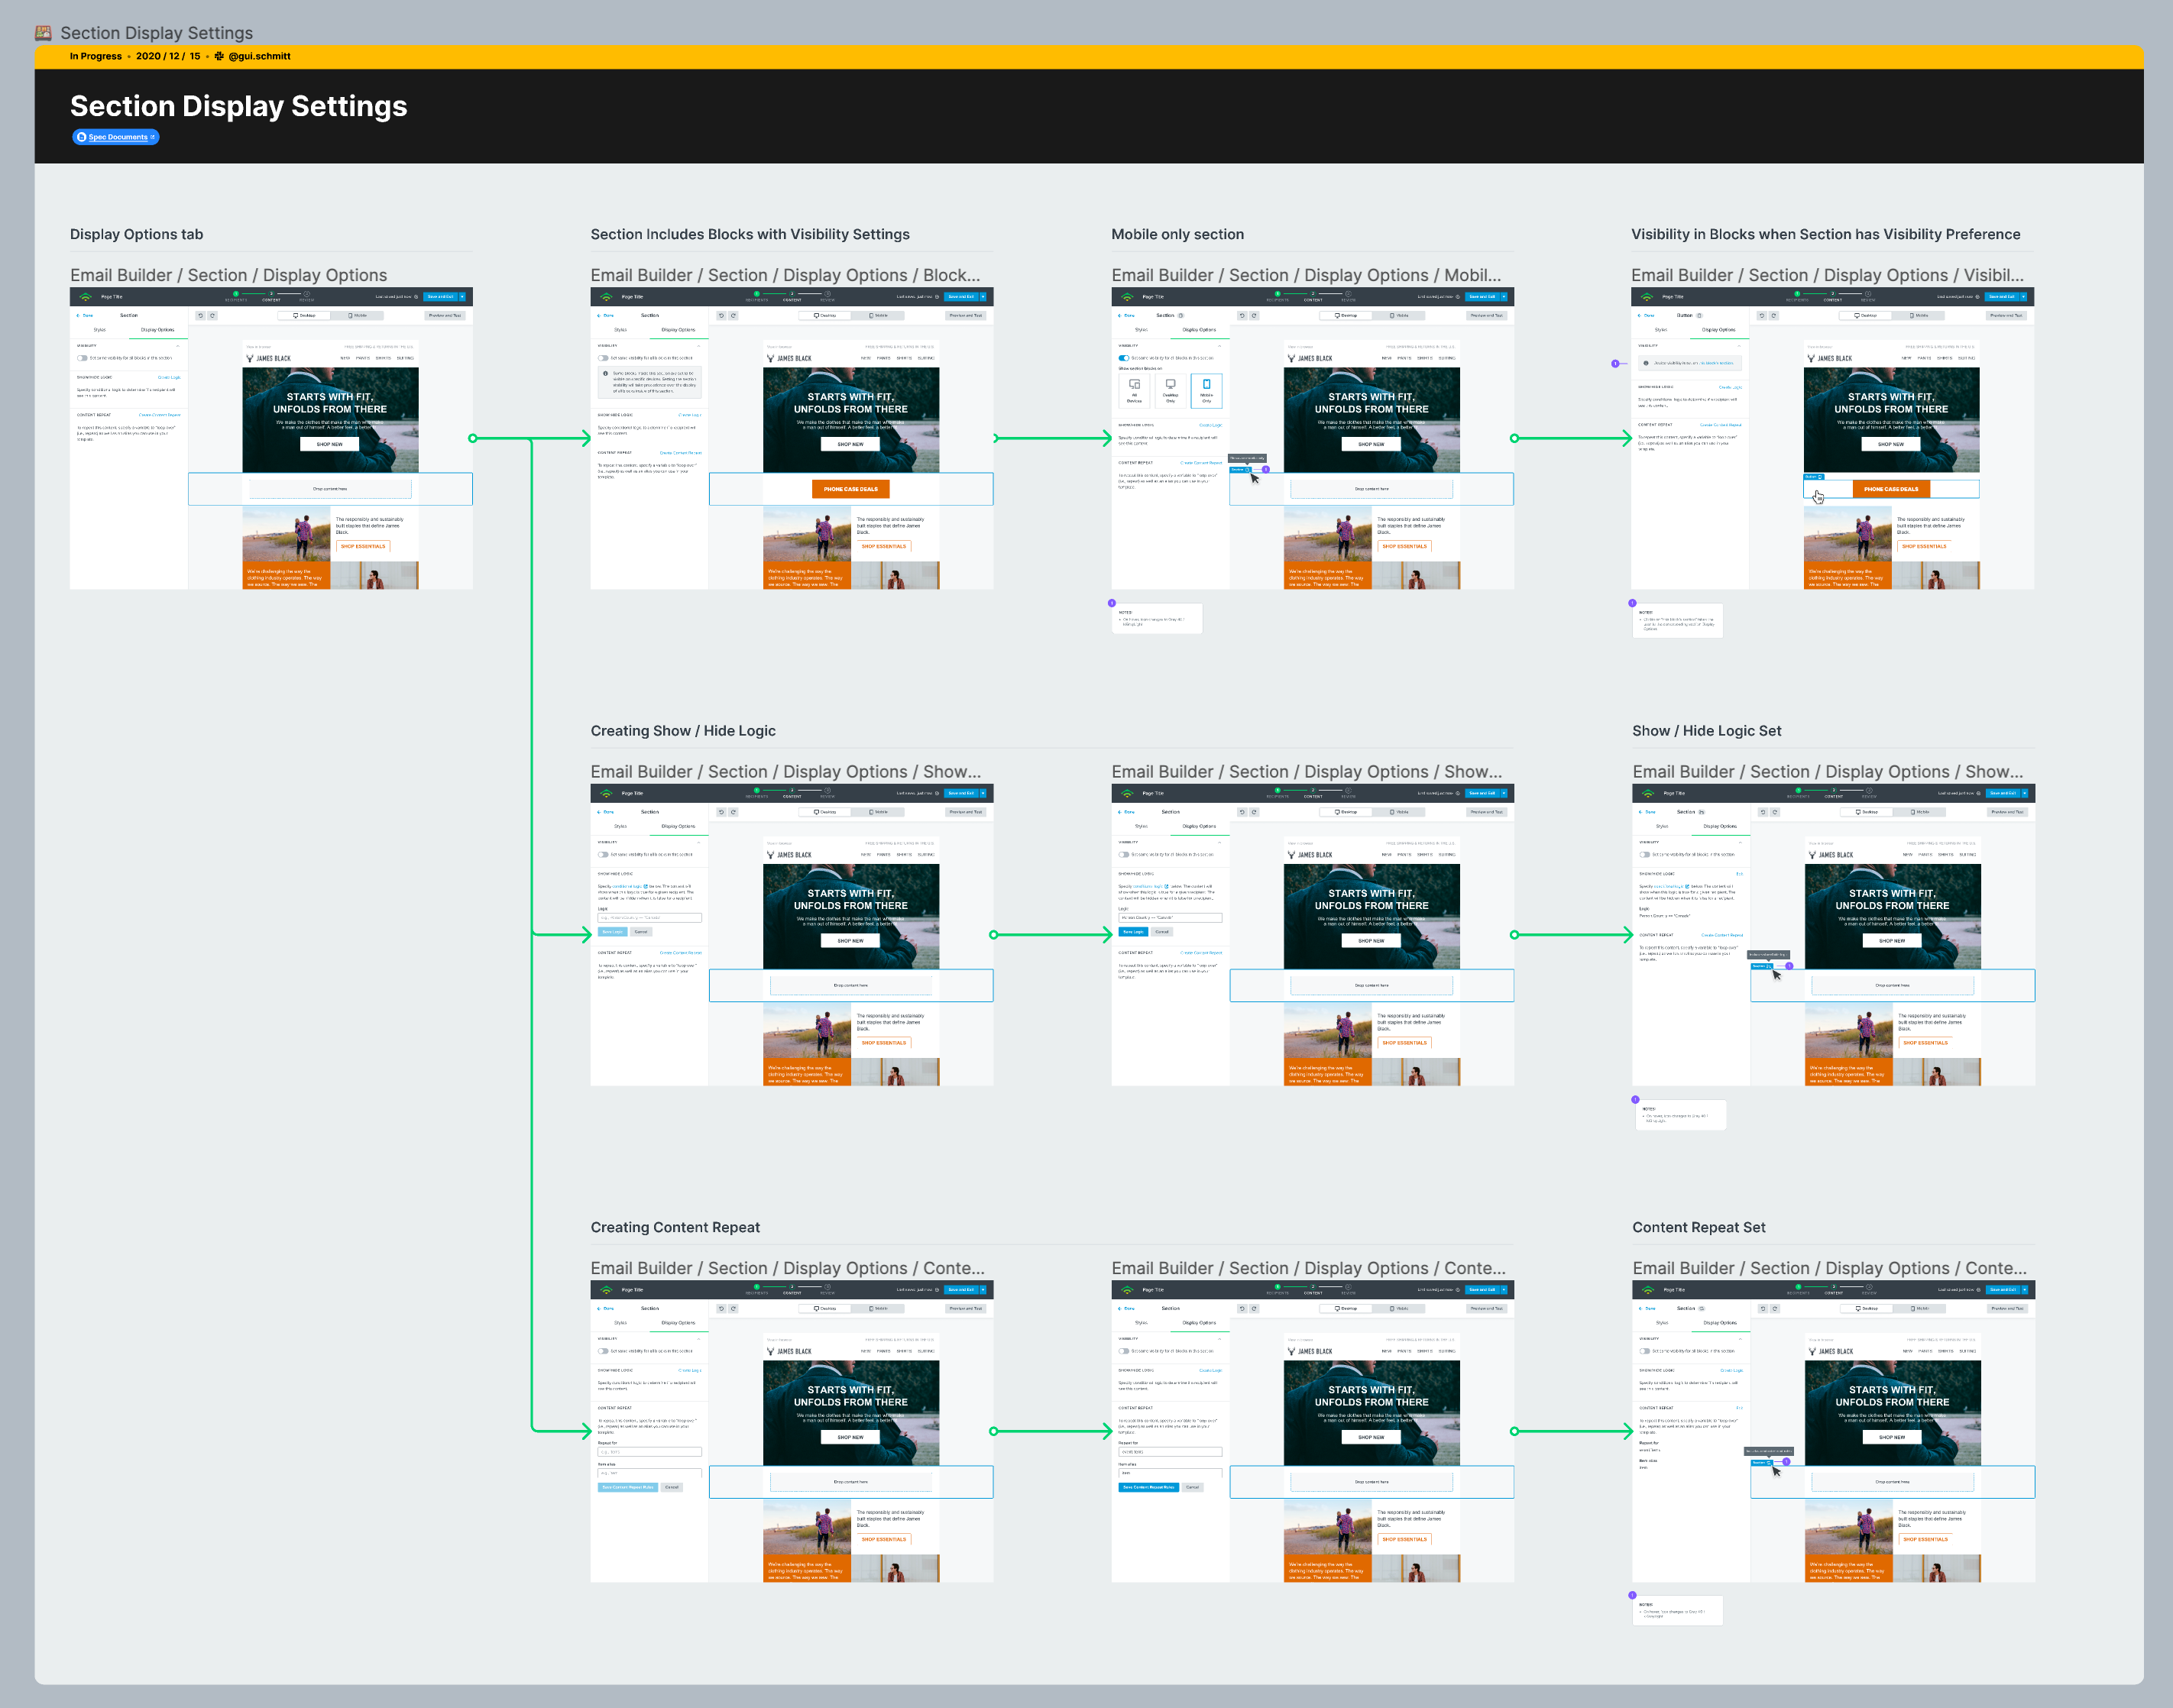Open Save and Exit arrow in 'Section Includes Blocks' frame
The width and height of the screenshot is (2173, 1708).
[983, 297]
